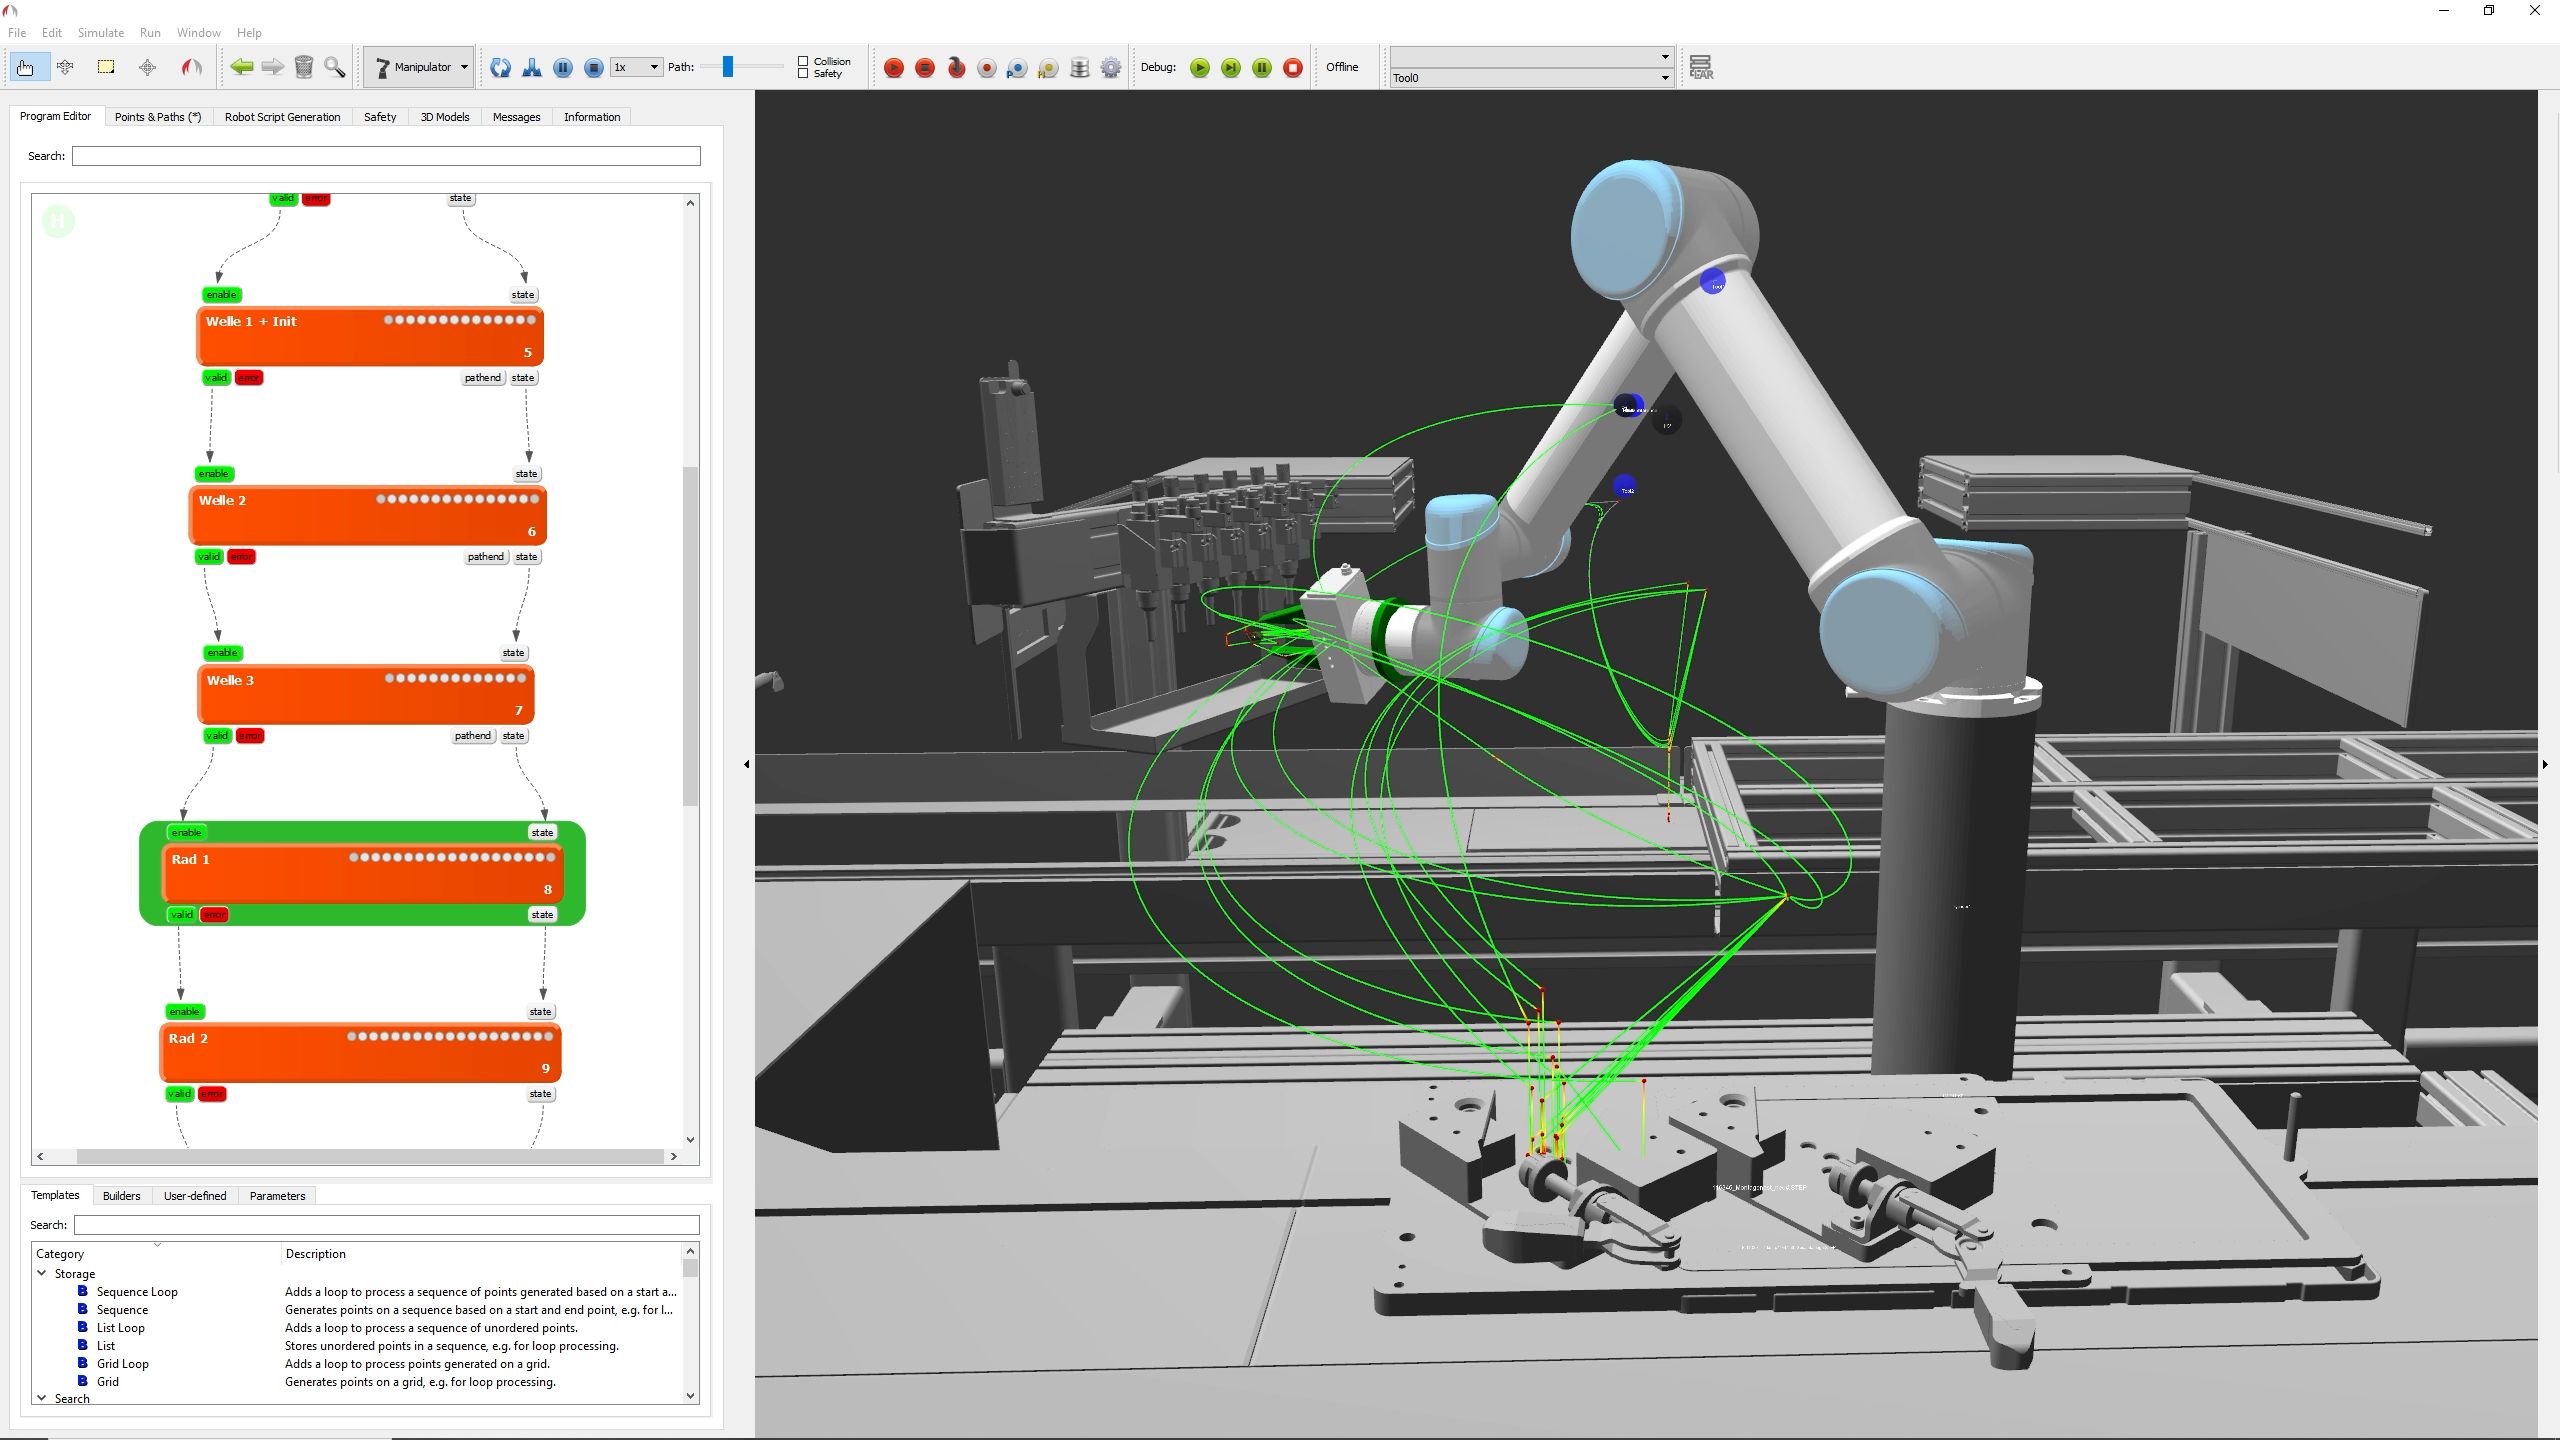2560x1440 pixels.
Task: Click the magnifier search icon
Action: [335, 67]
